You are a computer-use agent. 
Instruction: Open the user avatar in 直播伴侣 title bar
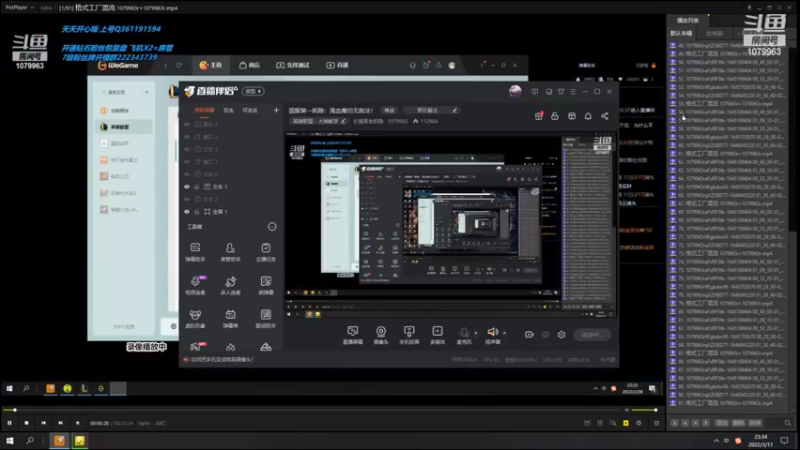pyautogui.click(x=515, y=91)
